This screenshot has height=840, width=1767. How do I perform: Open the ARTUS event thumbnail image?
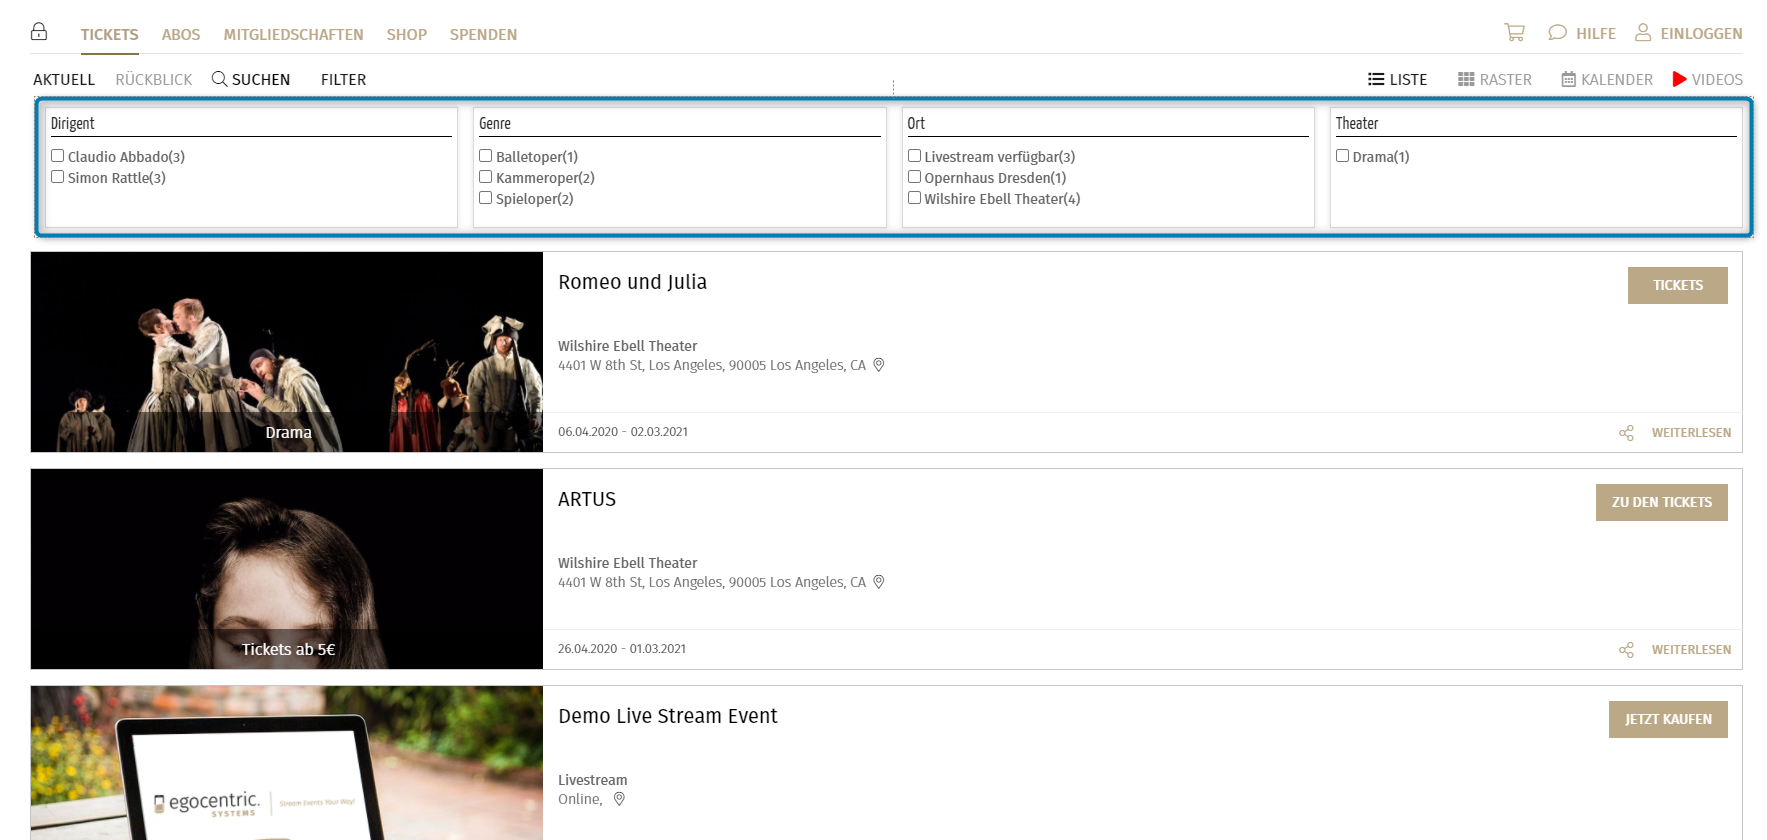click(x=287, y=568)
